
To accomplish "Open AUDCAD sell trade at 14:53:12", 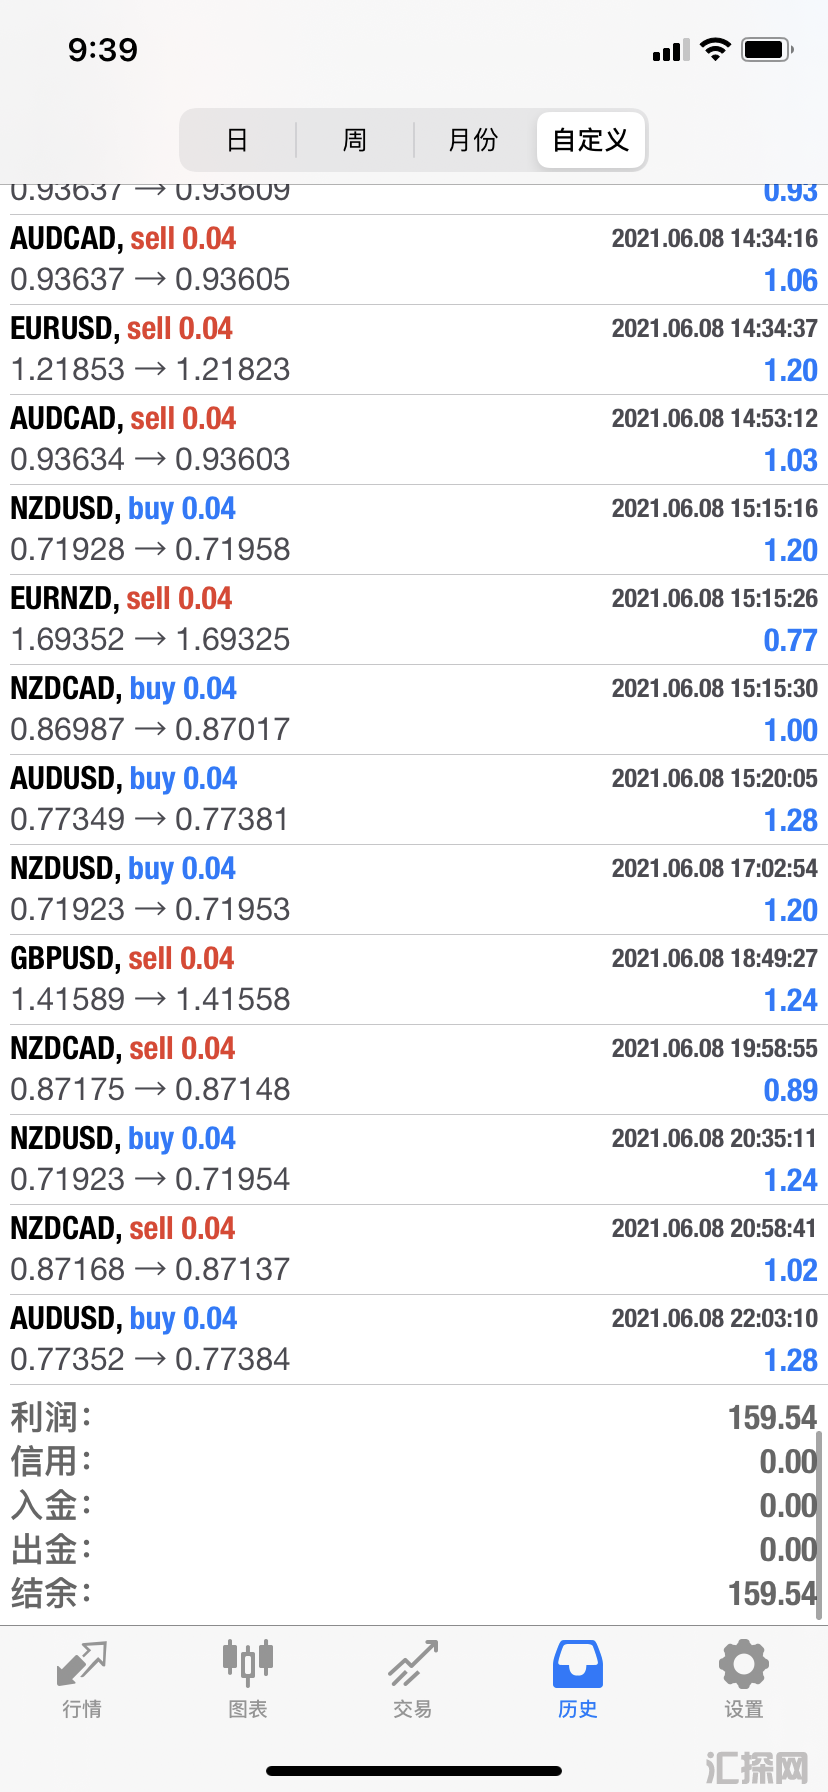I will (414, 440).
